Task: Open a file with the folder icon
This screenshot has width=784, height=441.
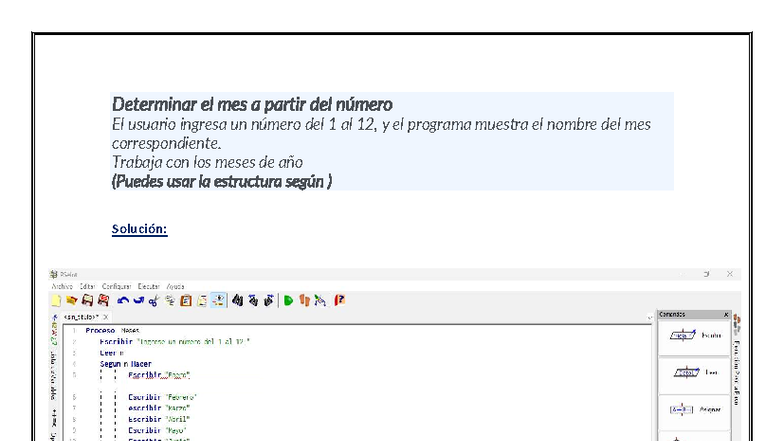Action: coord(72,300)
